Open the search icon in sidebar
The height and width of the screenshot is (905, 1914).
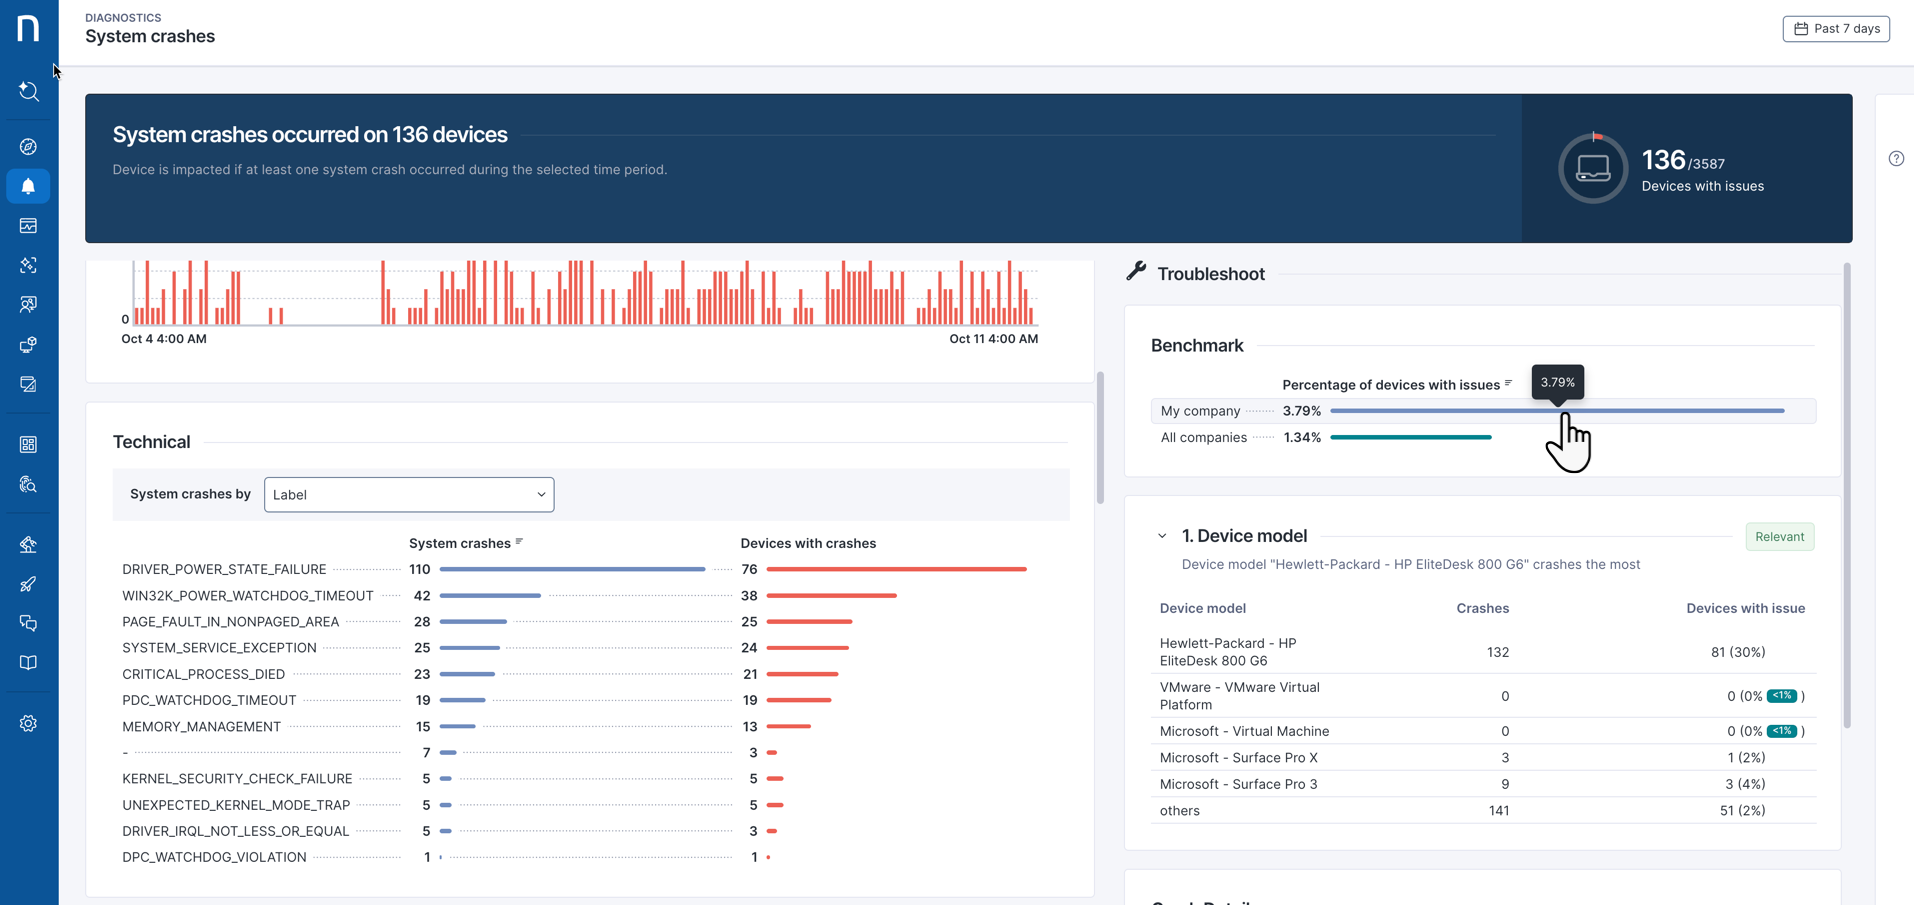tap(28, 92)
